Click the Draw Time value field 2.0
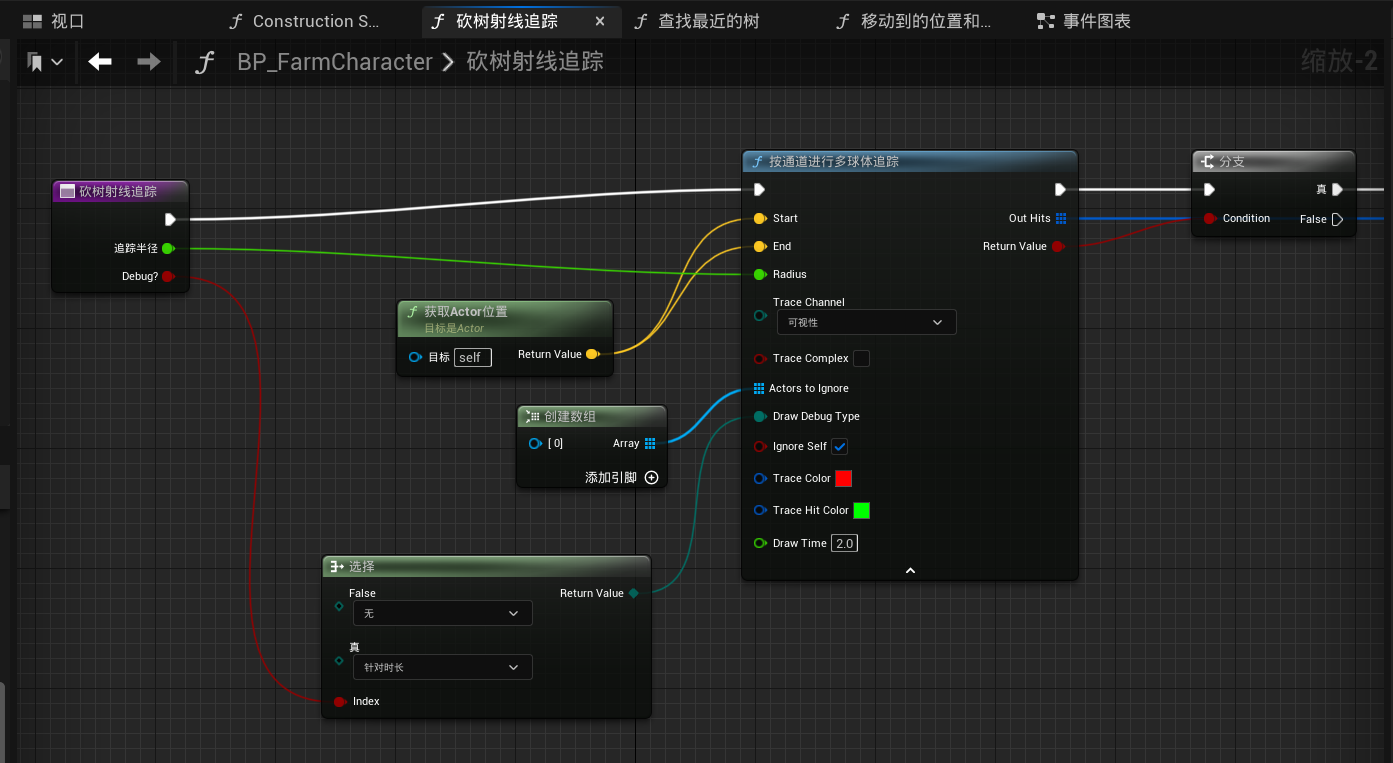 pyautogui.click(x=845, y=543)
